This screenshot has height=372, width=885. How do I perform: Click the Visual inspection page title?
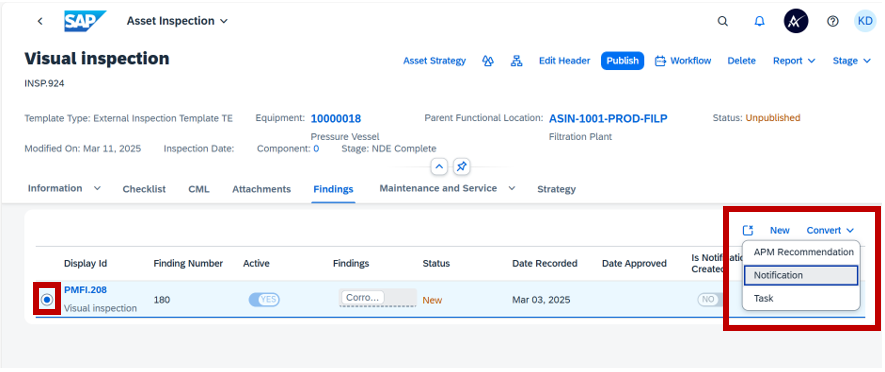tap(97, 59)
